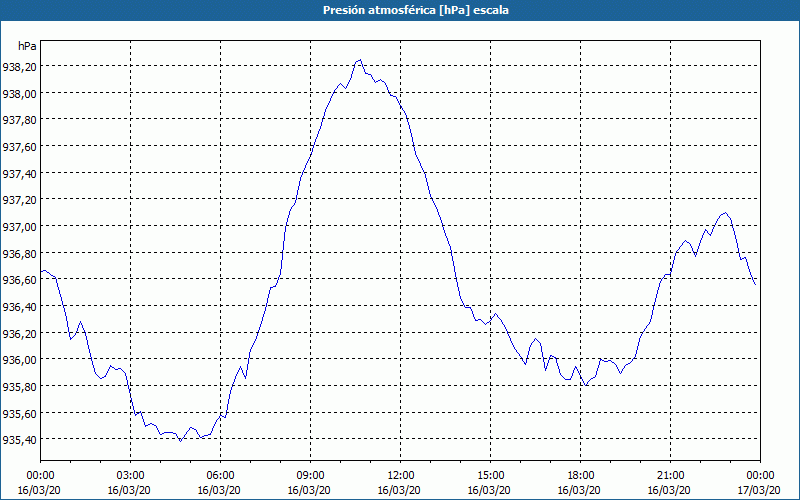Pick the 935,40 axis value

pyautogui.click(x=19, y=440)
